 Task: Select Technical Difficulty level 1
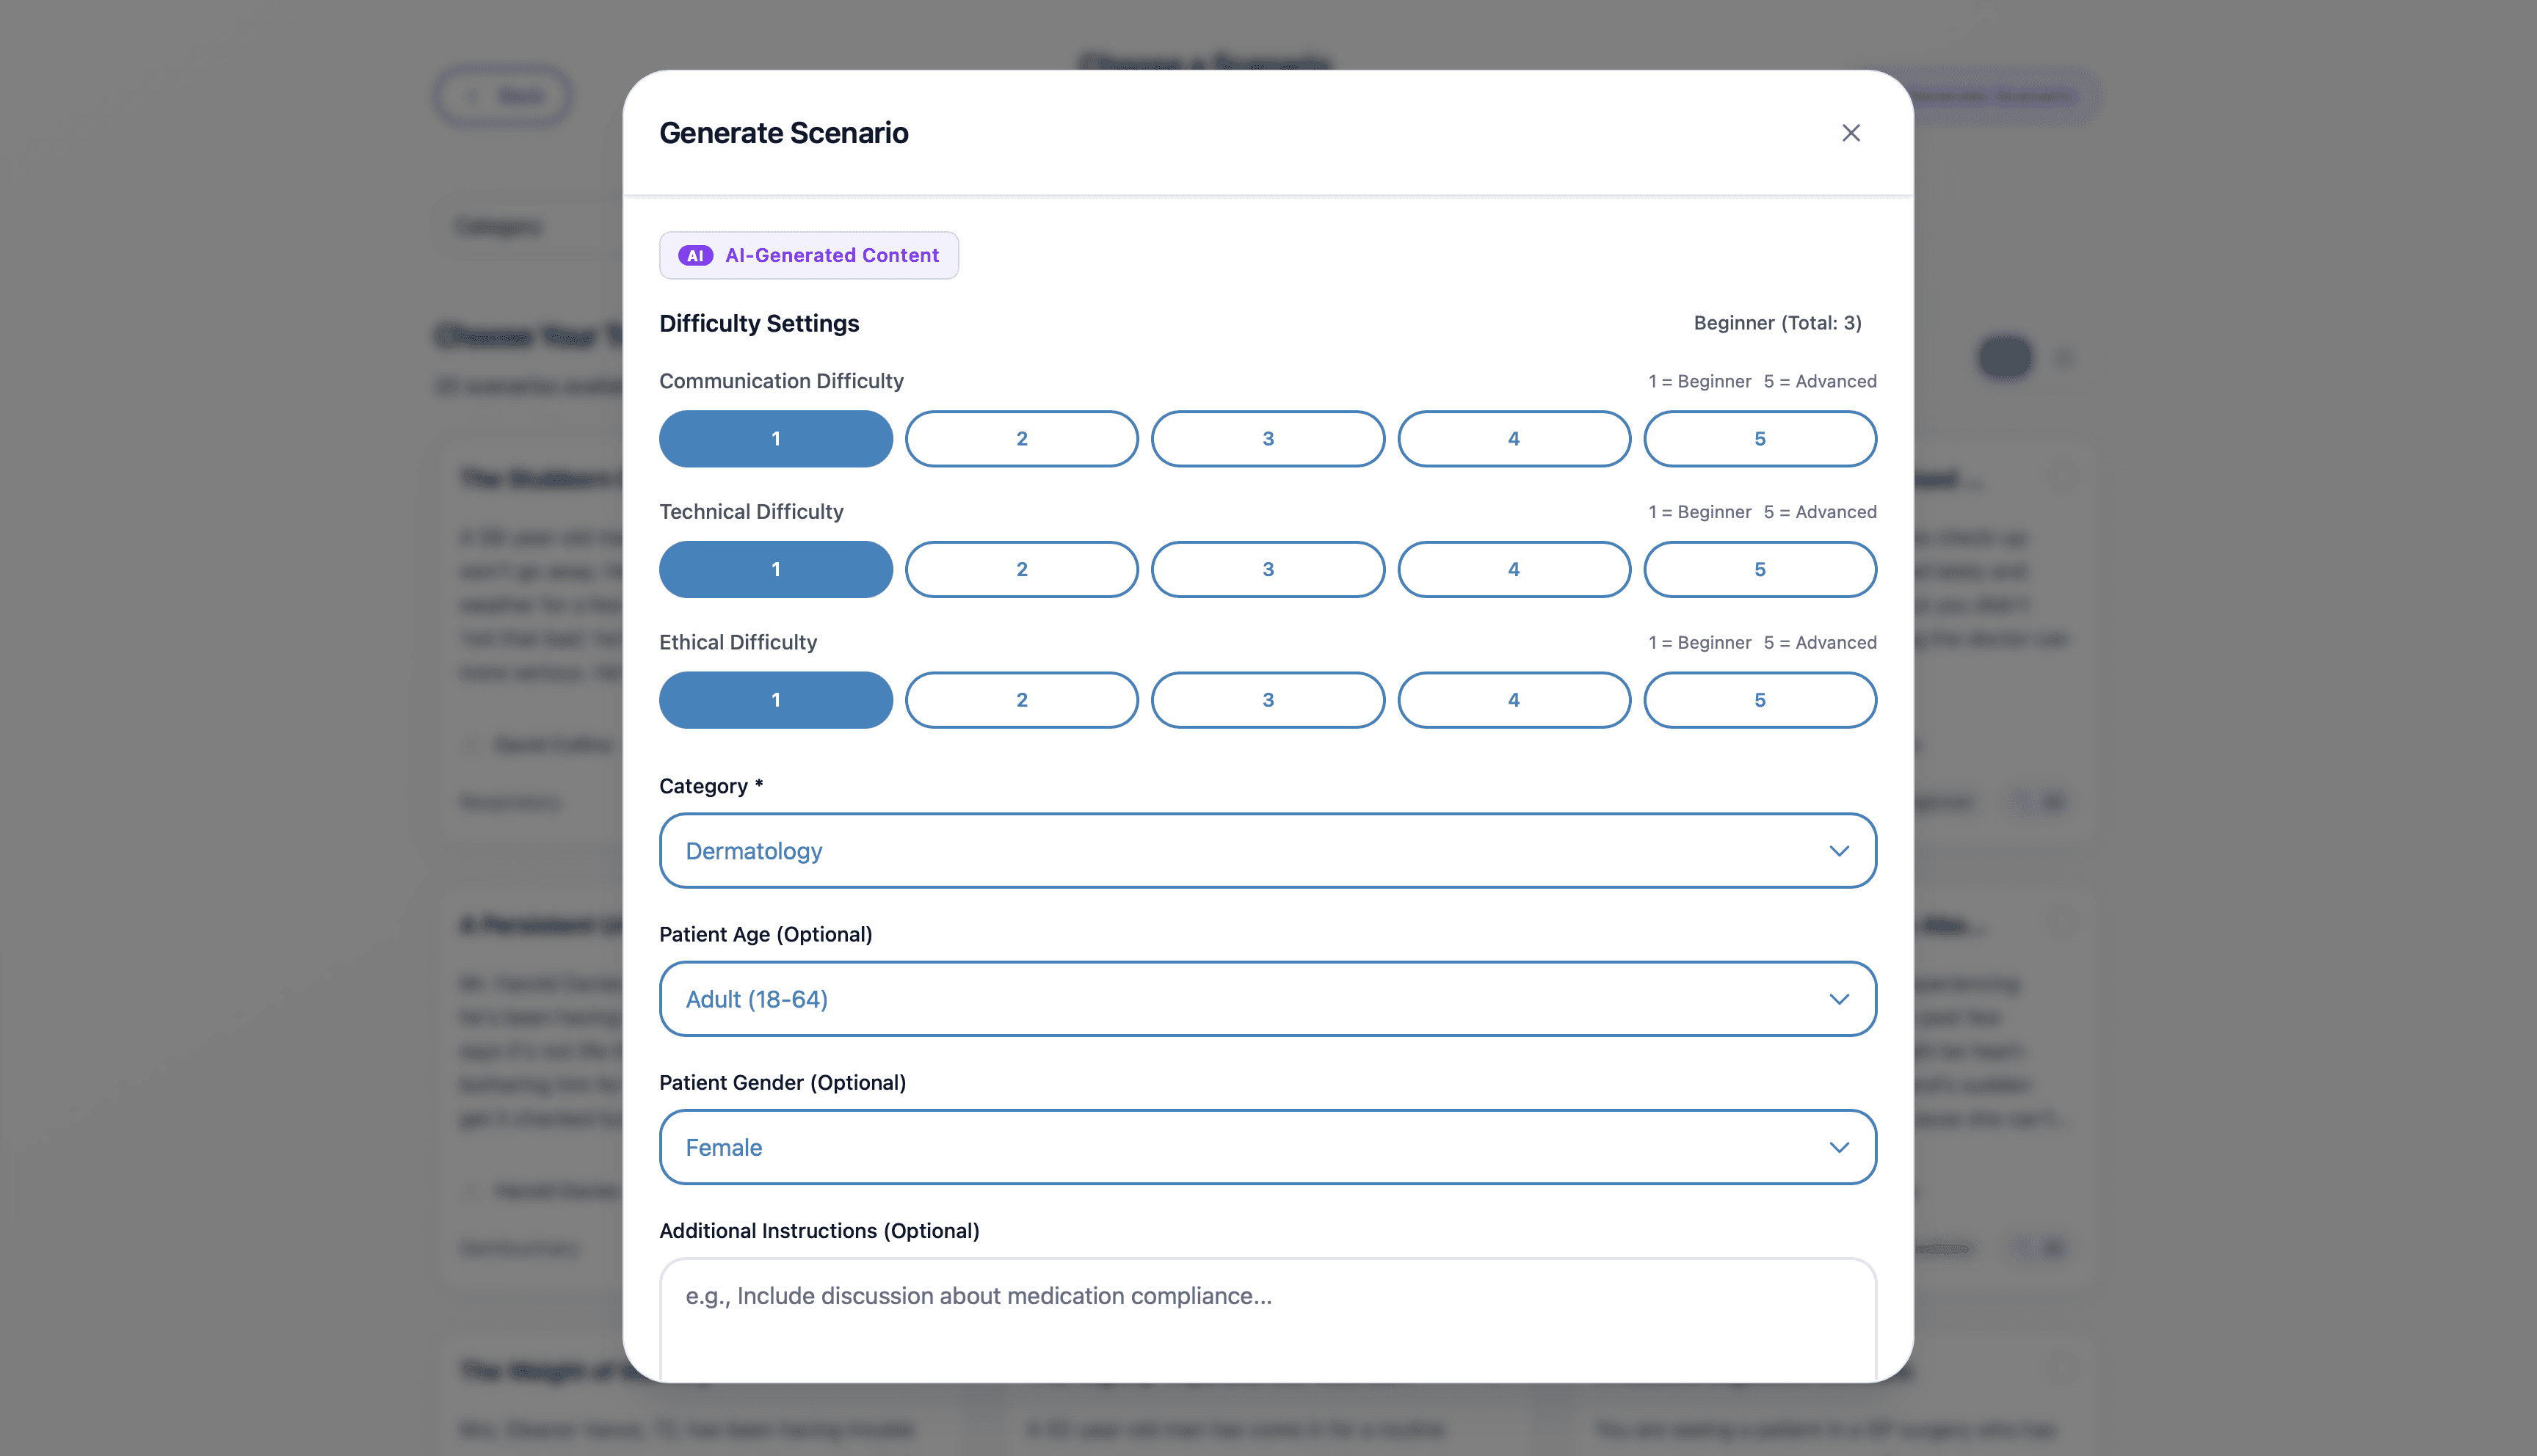click(x=775, y=570)
